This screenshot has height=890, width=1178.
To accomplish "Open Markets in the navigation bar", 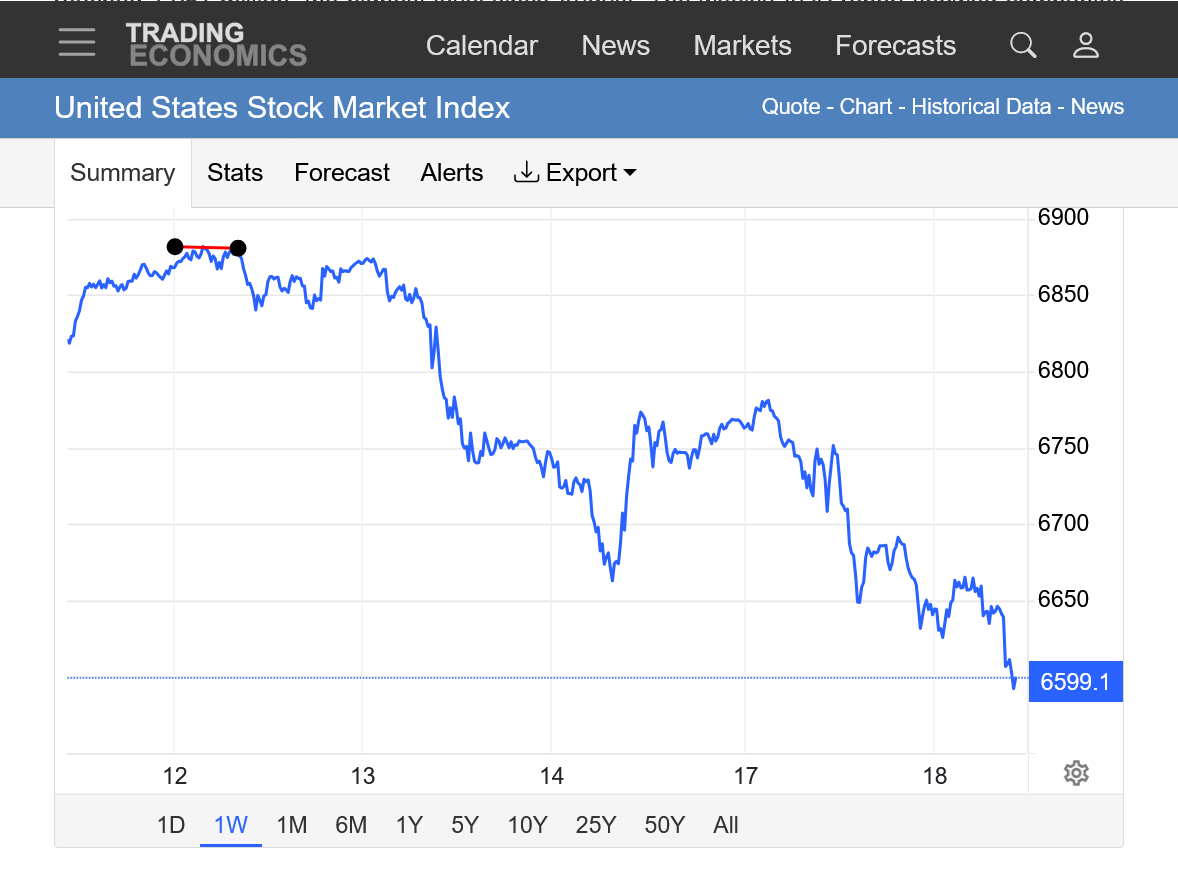I will click(742, 46).
